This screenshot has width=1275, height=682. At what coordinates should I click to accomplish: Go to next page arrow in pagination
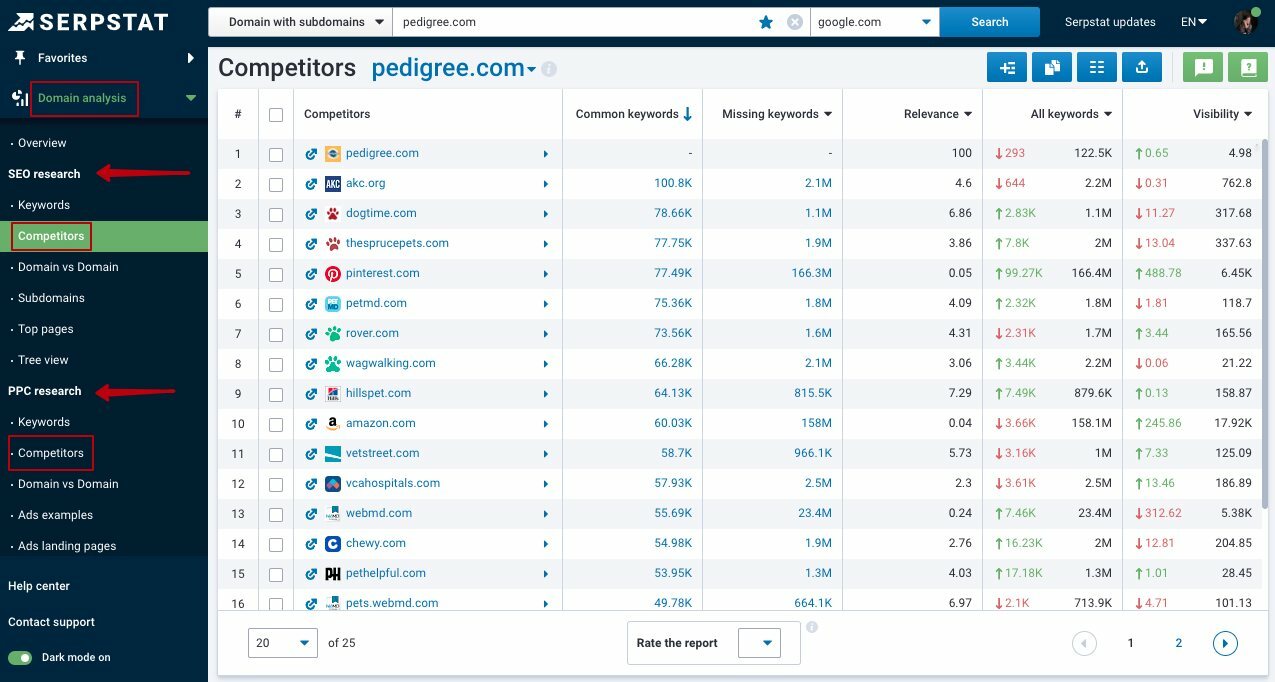(1225, 643)
